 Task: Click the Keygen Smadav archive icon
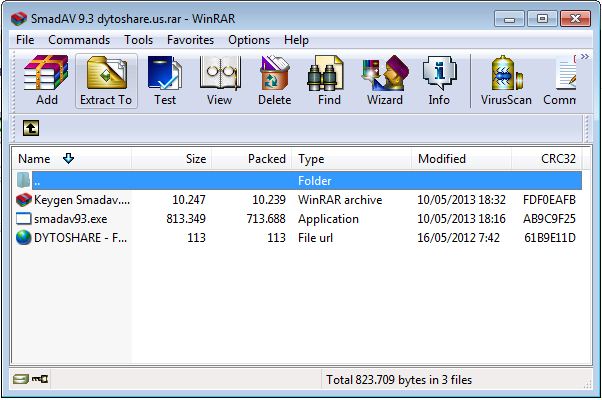23,200
